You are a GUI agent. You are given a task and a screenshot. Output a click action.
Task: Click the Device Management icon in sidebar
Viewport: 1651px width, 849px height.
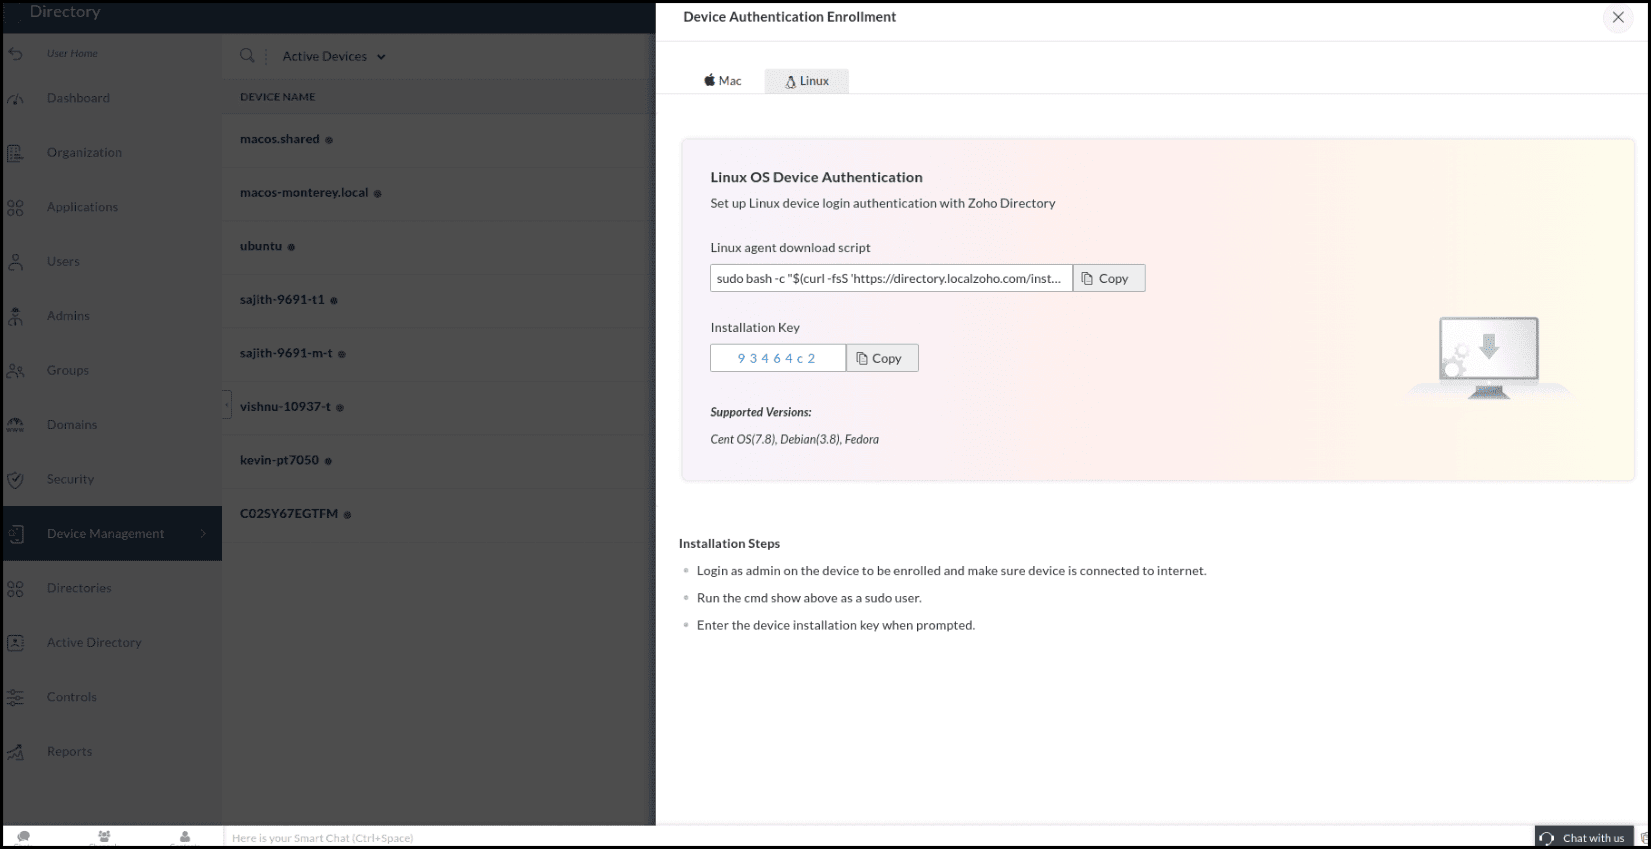point(15,534)
